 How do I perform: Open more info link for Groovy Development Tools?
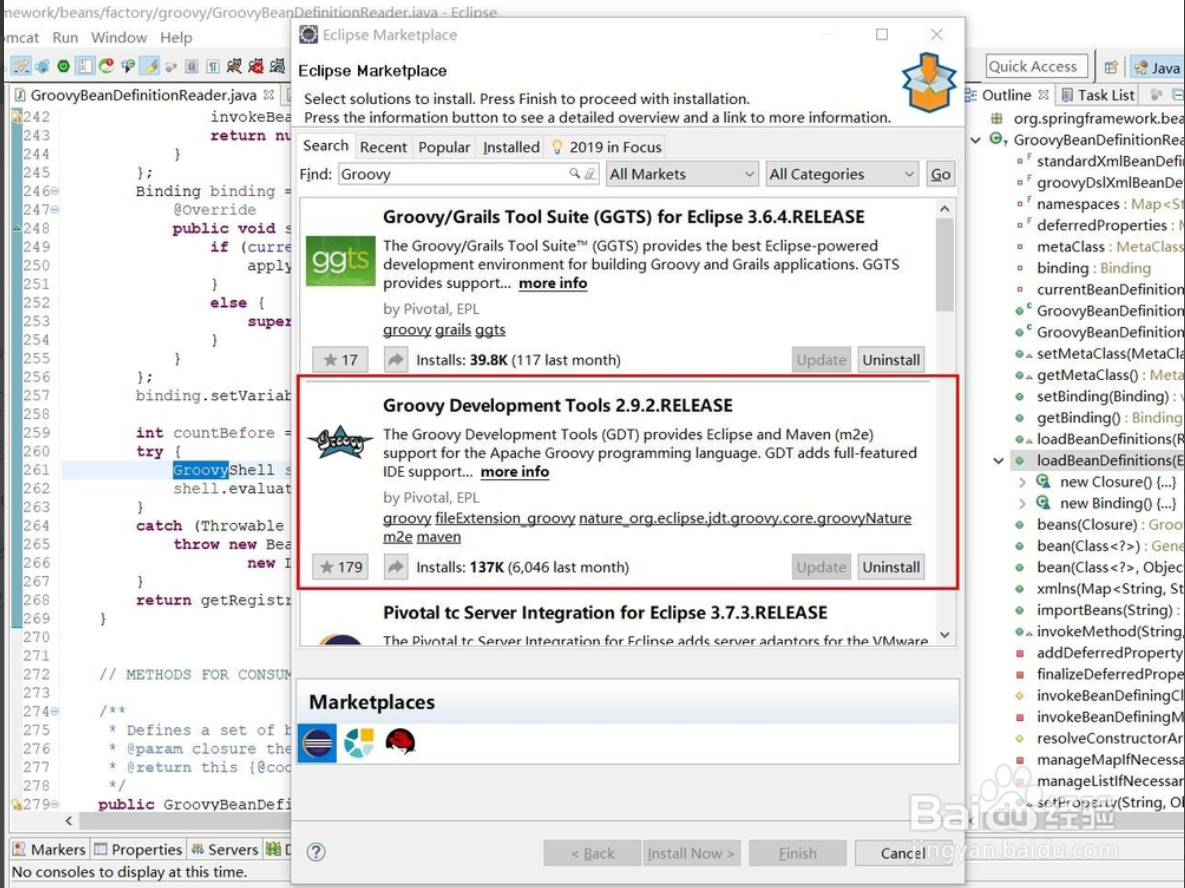(515, 472)
